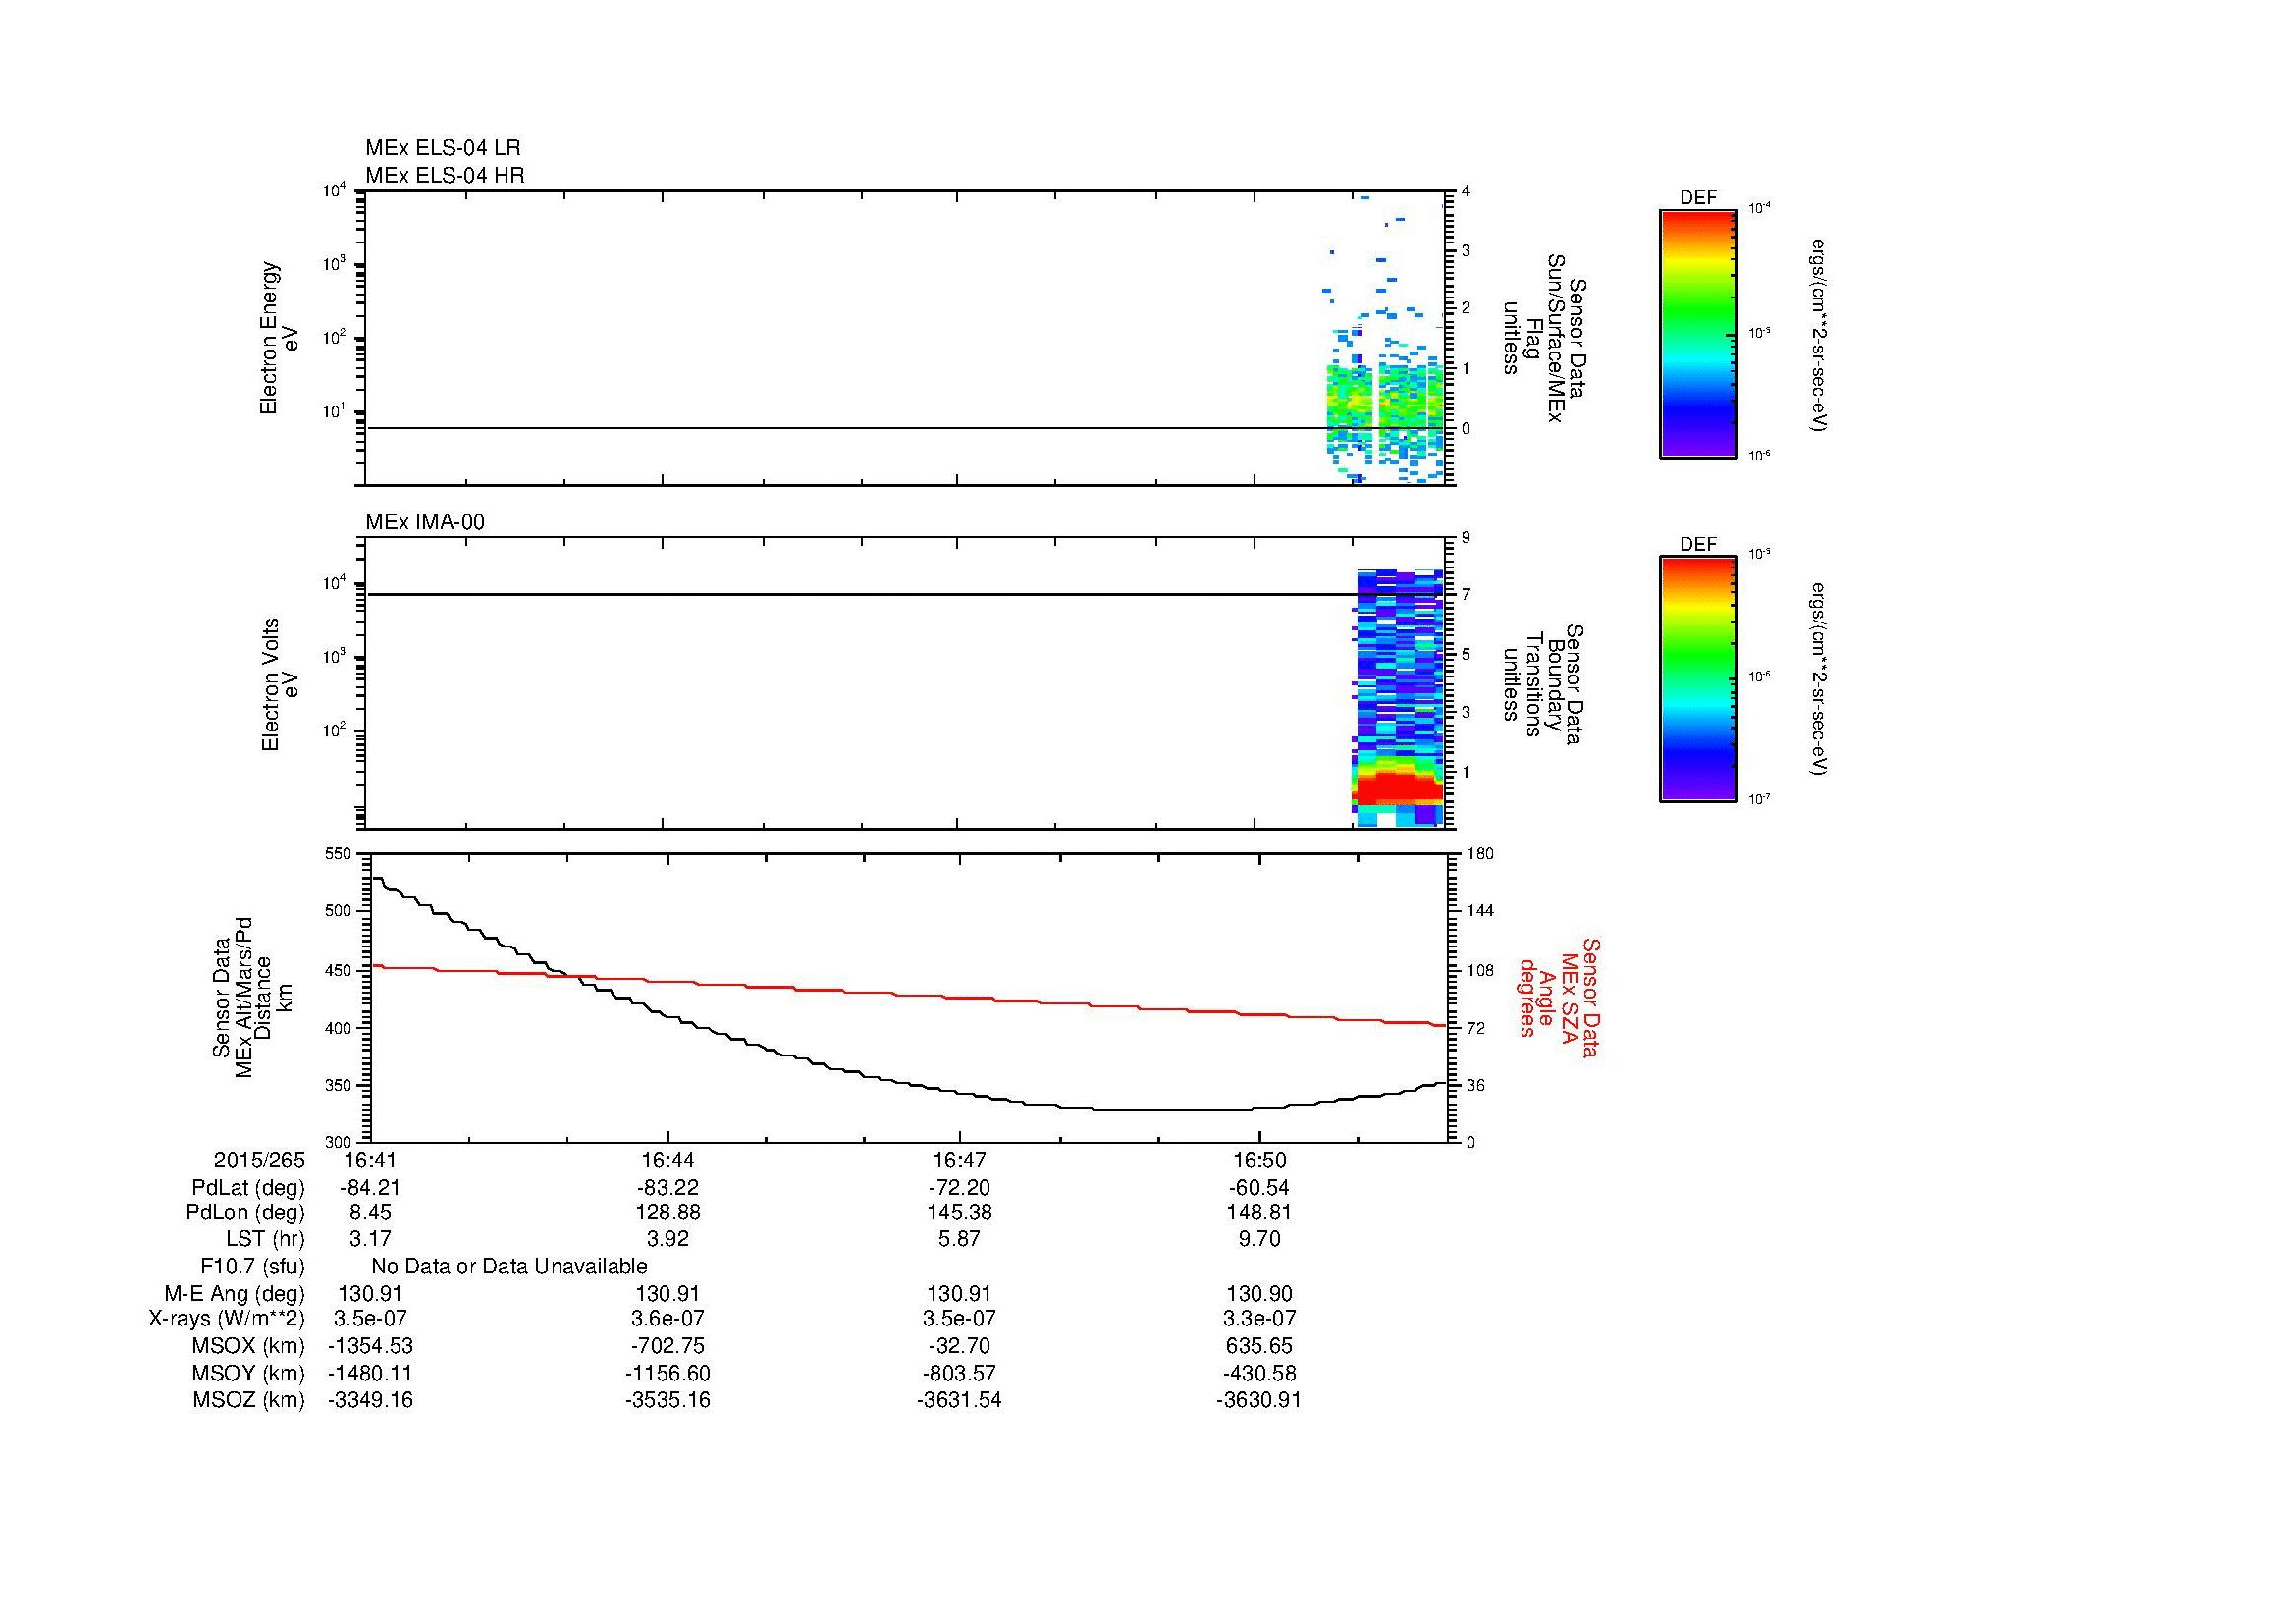Image resolution: width=2296 pixels, height=1623 pixels.
Task: Click the lower colorbar 'ergs/(cm**2-sr-sec-eV)' units label
Action: click(x=1818, y=679)
